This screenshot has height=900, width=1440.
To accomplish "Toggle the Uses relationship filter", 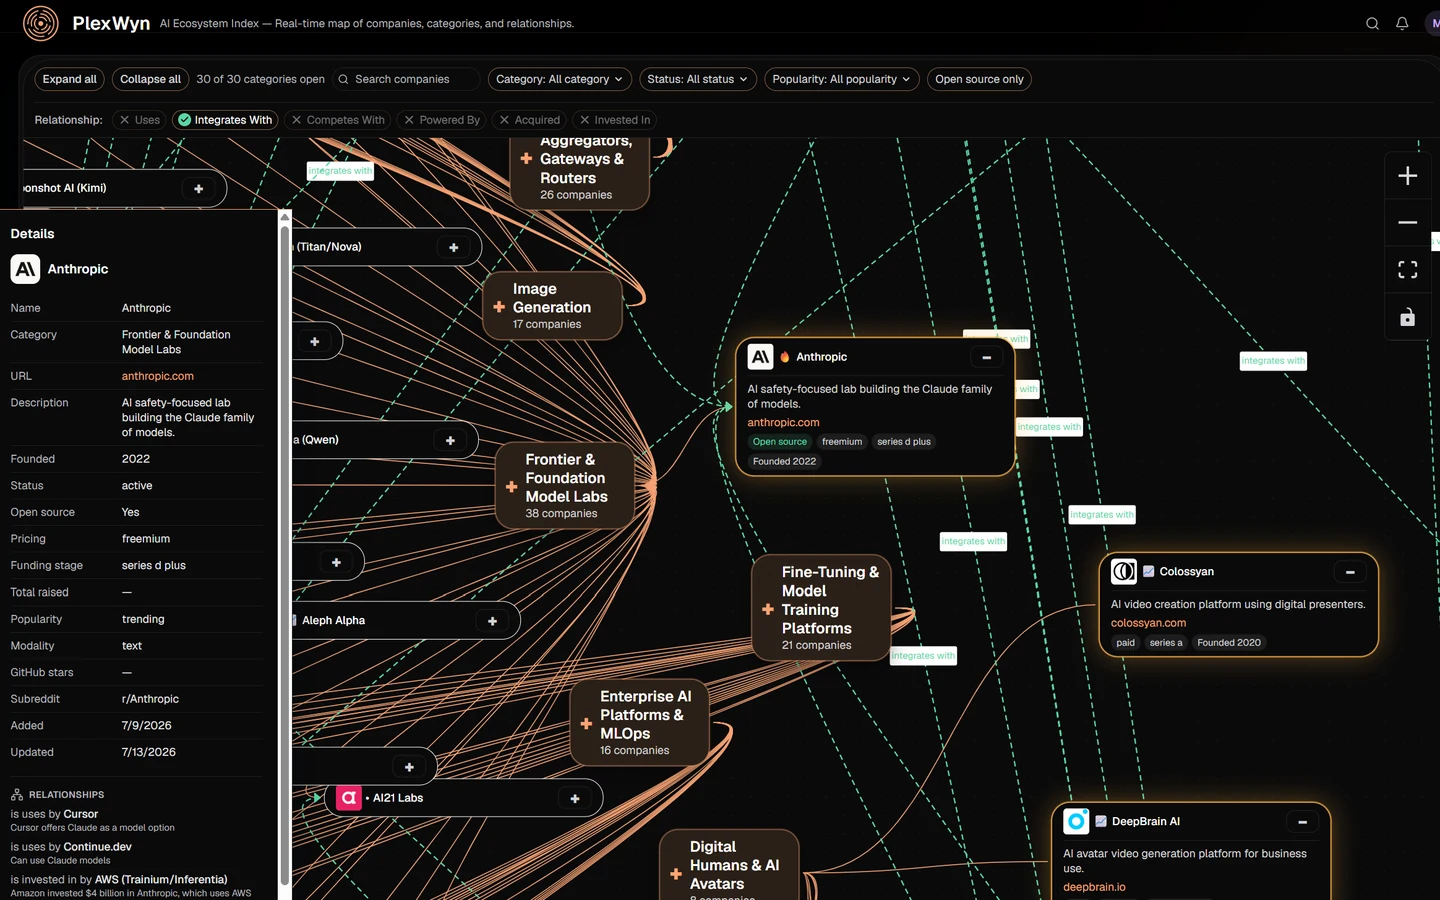I will pos(139,120).
